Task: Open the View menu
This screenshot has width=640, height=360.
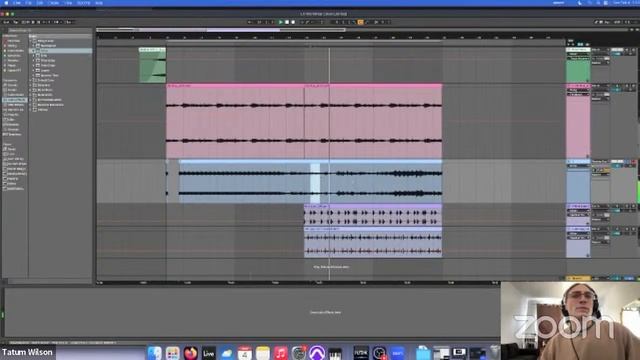Action: pos(68,3)
